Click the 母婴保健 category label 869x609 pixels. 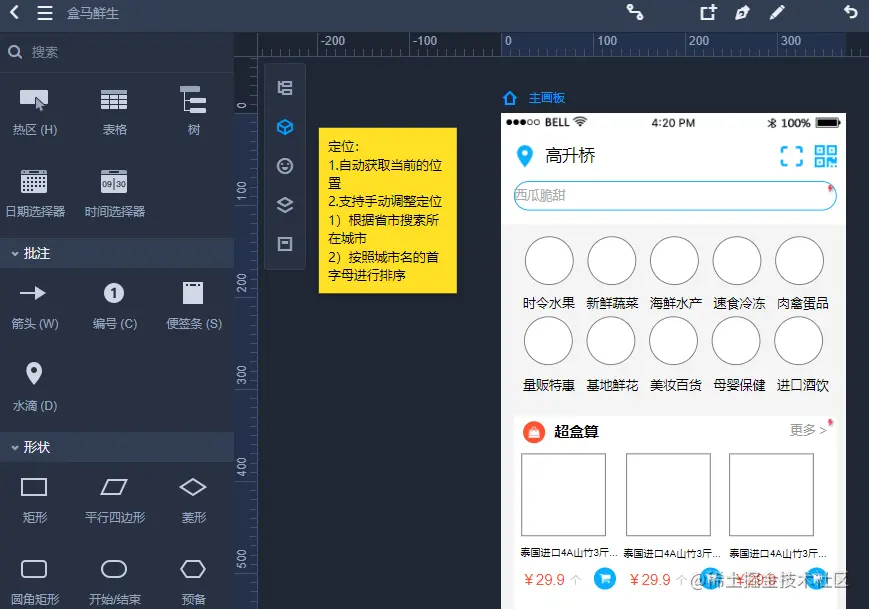click(739, 385)
